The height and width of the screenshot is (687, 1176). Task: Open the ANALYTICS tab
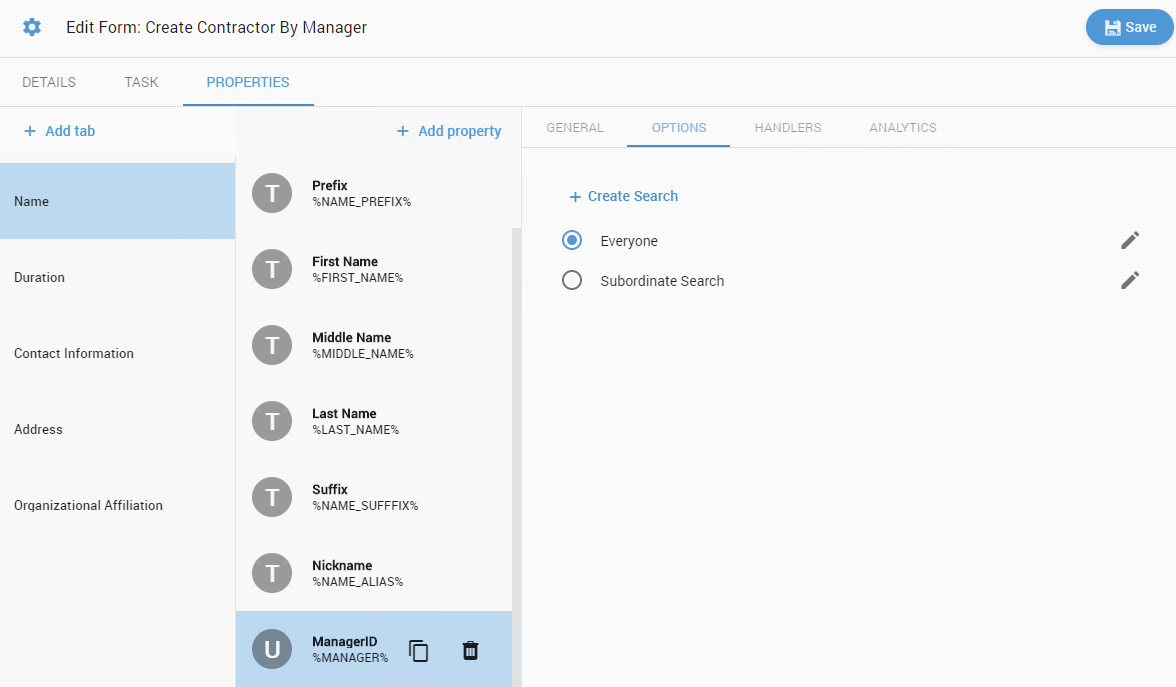click(x=902, y=127)
